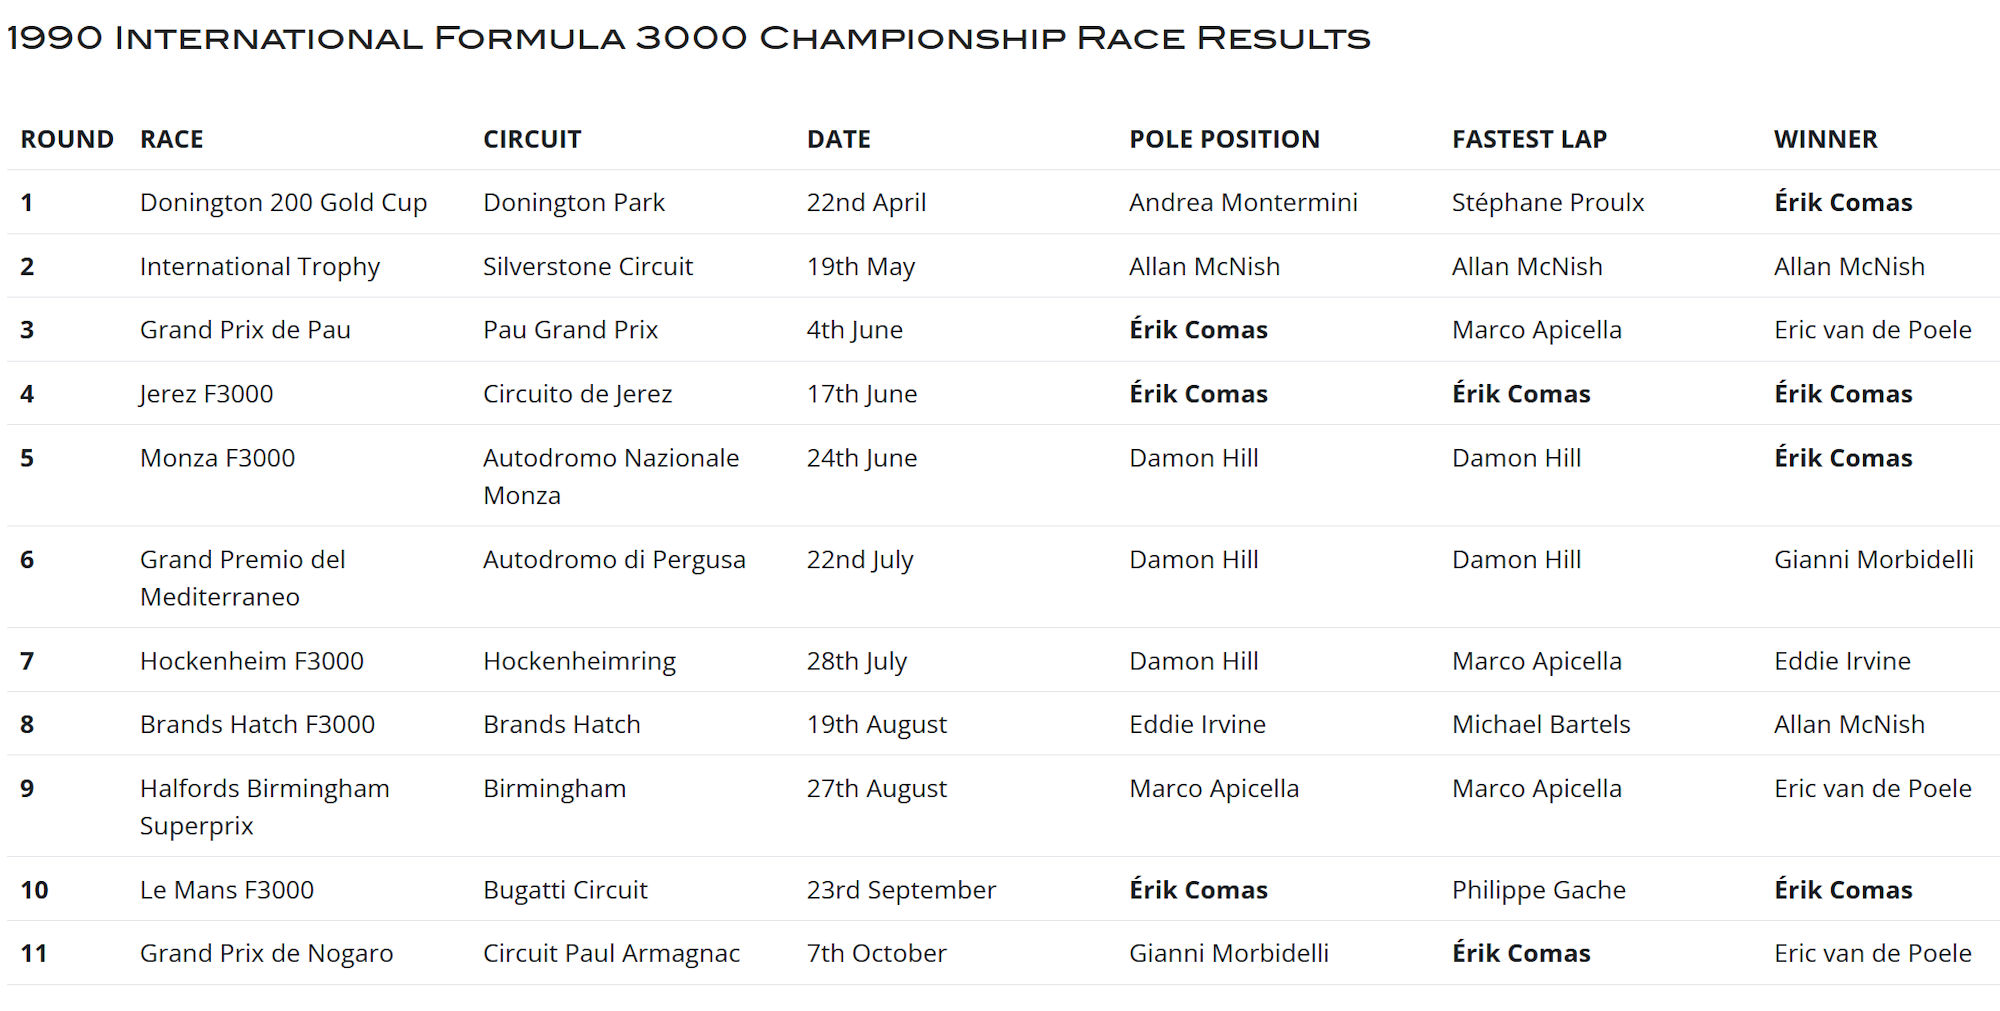Click Stéphane Proulx in fastest lap column
Image resolution: width=2000 pixels, height=1011 pixels.
(1547, 202)
